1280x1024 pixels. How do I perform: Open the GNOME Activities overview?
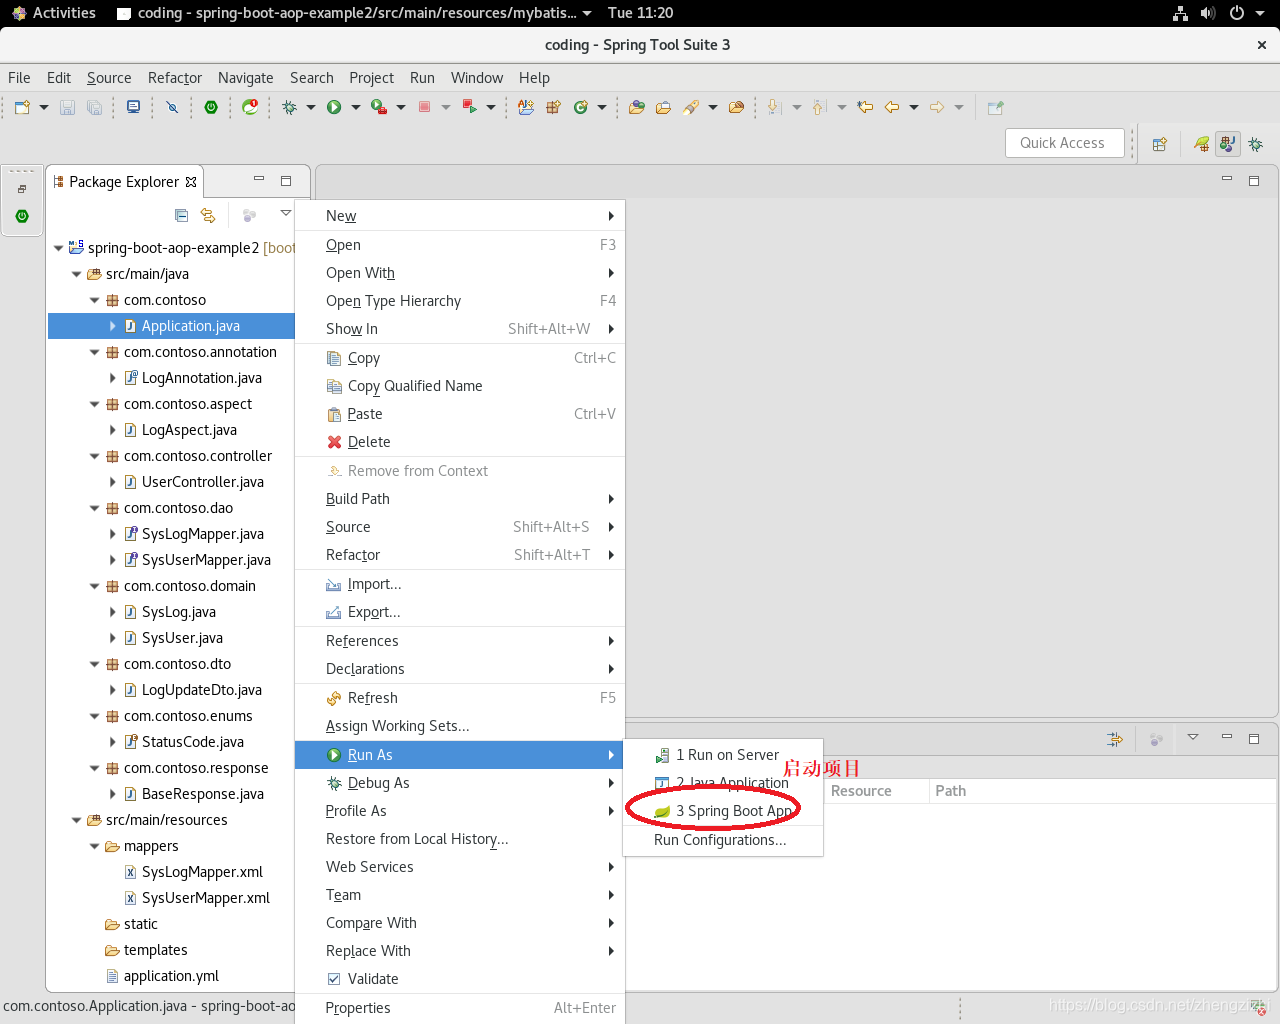(54, 13)
